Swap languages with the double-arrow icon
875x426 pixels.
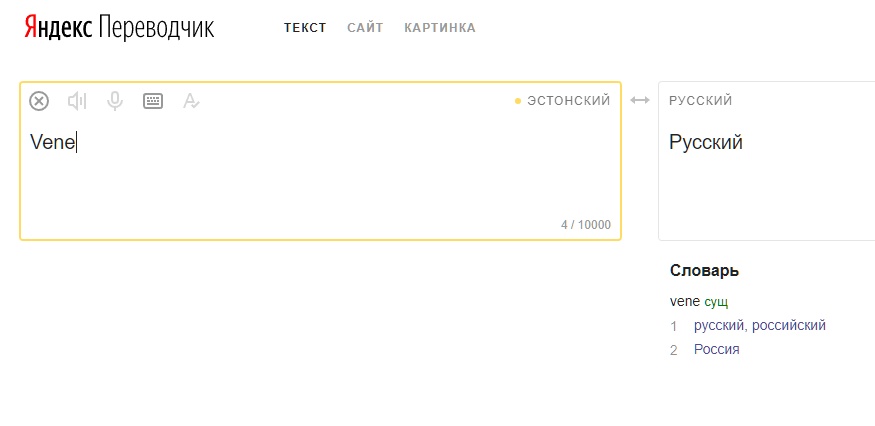[640, 100]
